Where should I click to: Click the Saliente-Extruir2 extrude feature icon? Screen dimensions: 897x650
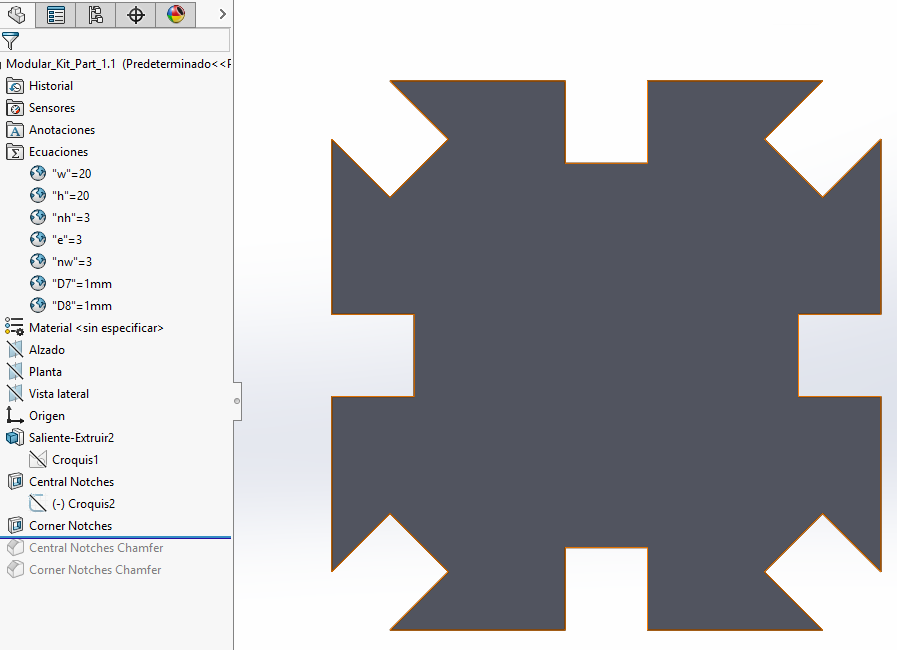15,438
